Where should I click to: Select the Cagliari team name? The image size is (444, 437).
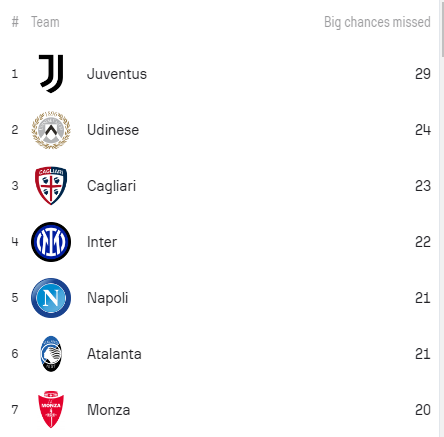click(x=111, y=186)
